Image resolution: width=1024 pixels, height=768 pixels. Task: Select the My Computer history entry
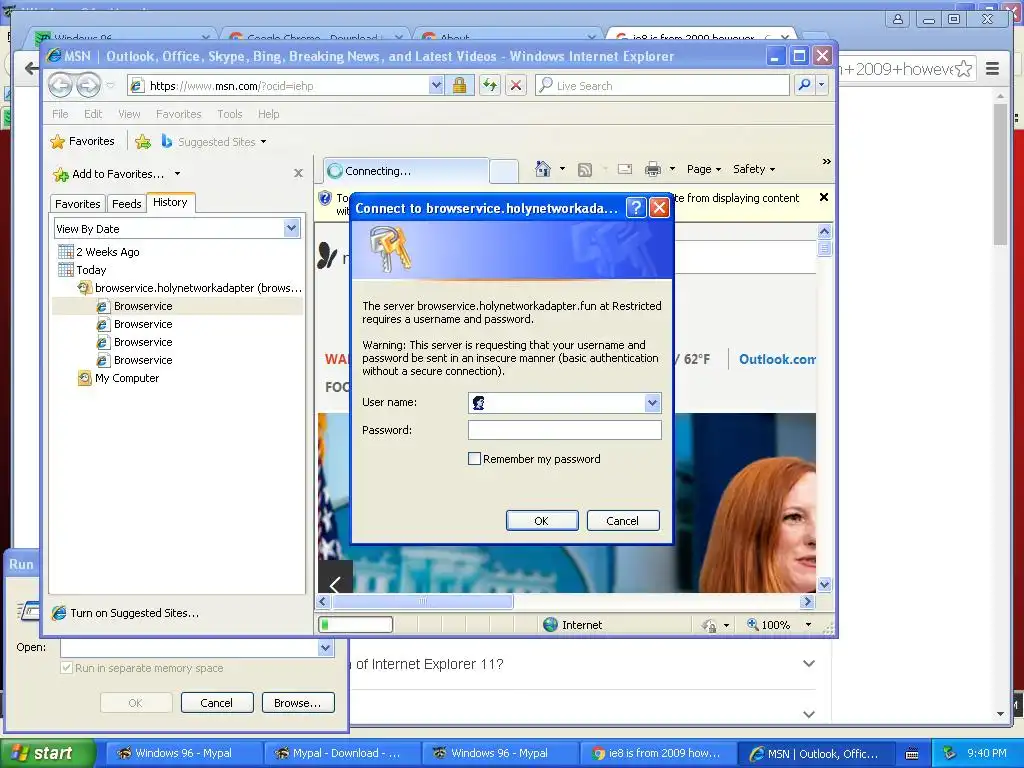tap(127, 378)
